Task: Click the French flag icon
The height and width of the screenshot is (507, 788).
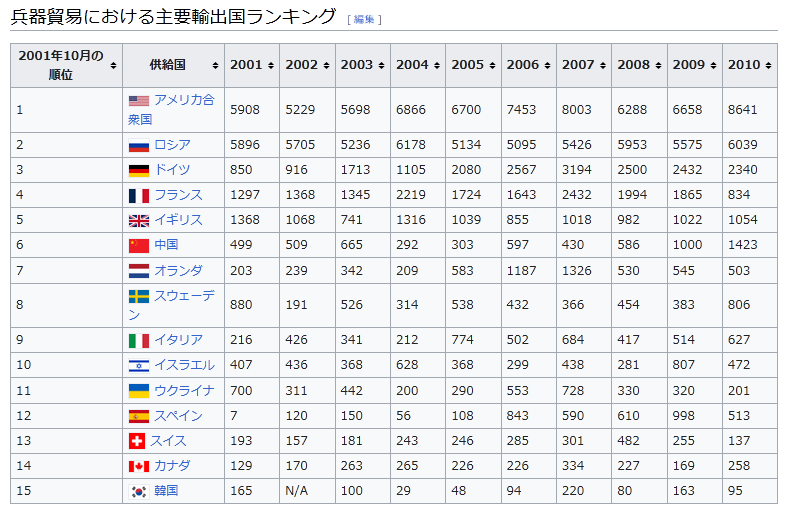Action: click(138, 195)
